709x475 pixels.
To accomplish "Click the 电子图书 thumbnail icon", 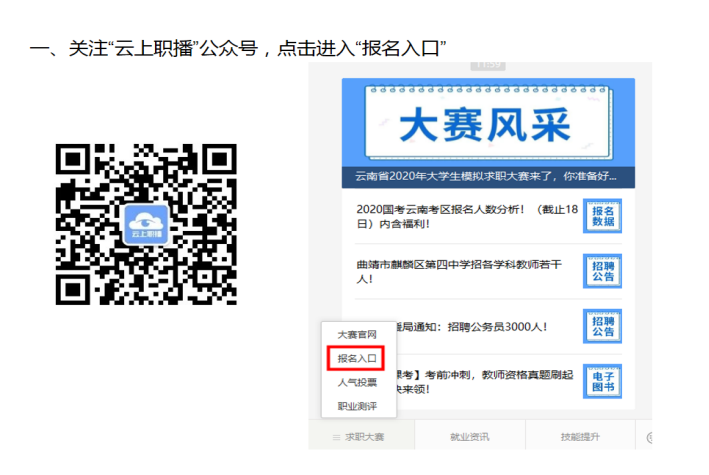I will click(602, 381).
